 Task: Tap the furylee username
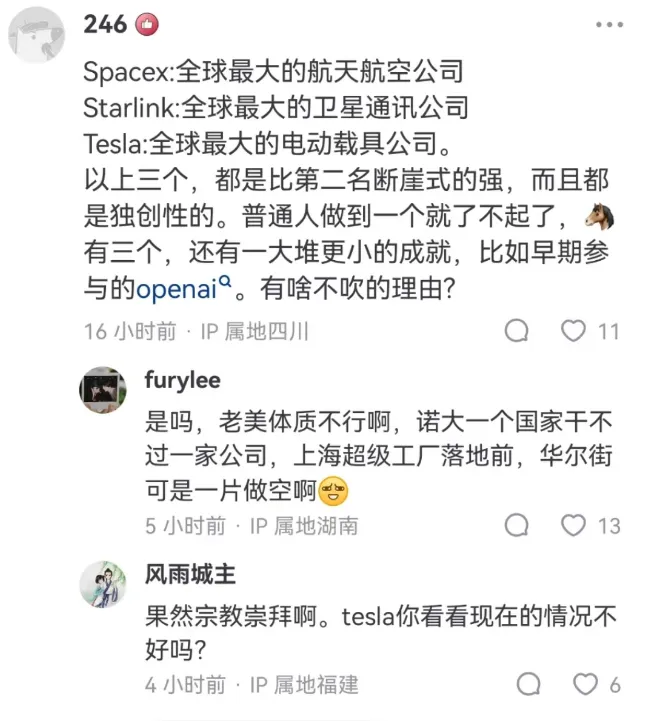pos(181,381)
